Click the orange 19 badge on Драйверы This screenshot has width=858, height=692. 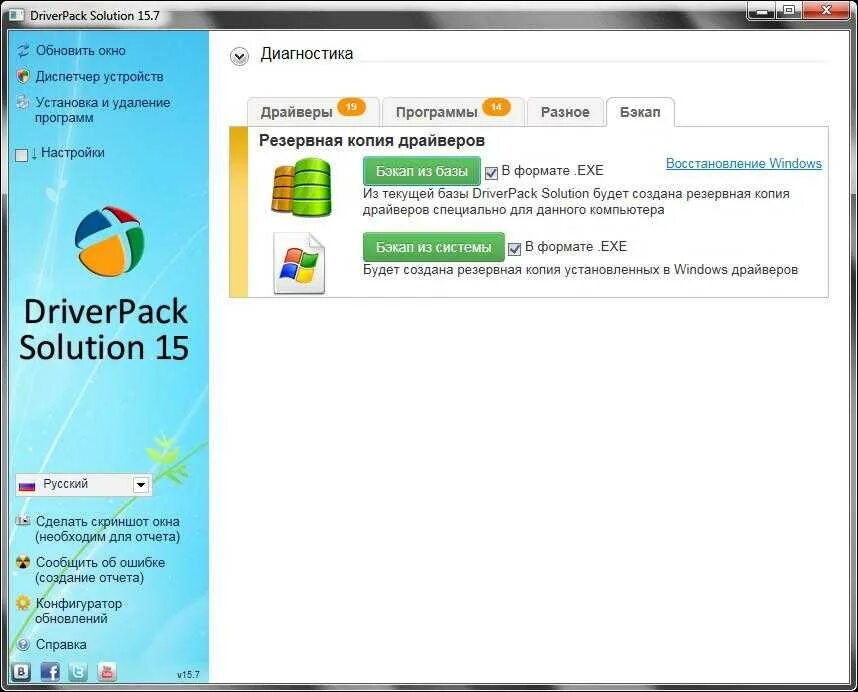pos(351,107)
